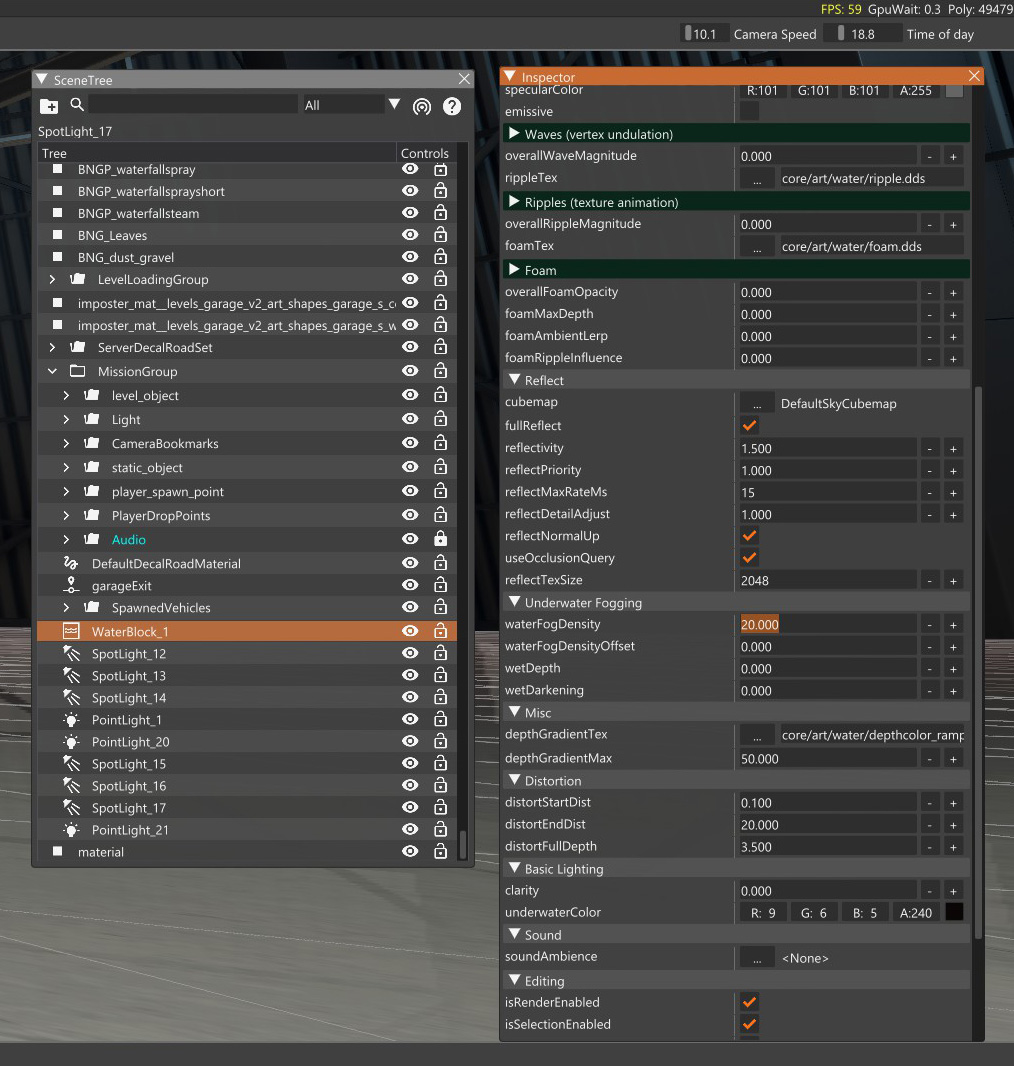Toggle the lock icon for LevelLoadingGroup
The width and height of the screenshot is (1014, 1066).
[x=440, y=279]
